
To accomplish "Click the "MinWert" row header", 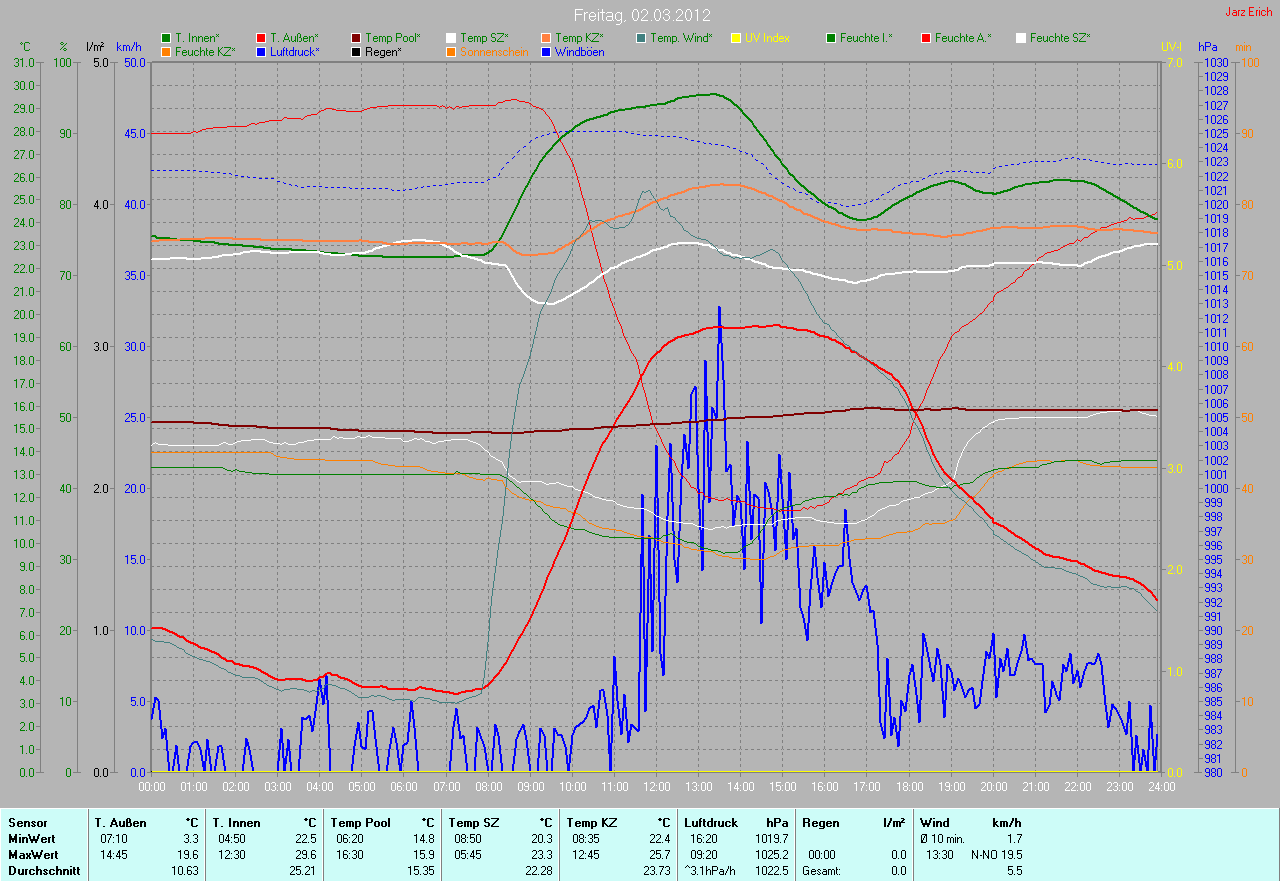I will tap(32, 839).
